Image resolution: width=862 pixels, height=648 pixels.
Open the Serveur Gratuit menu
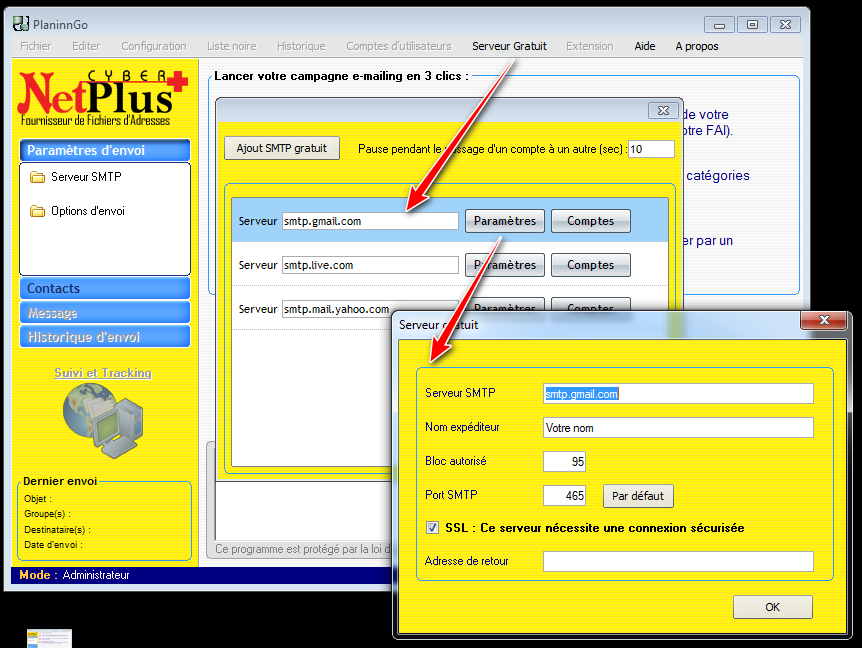click(x=509, y=46)
